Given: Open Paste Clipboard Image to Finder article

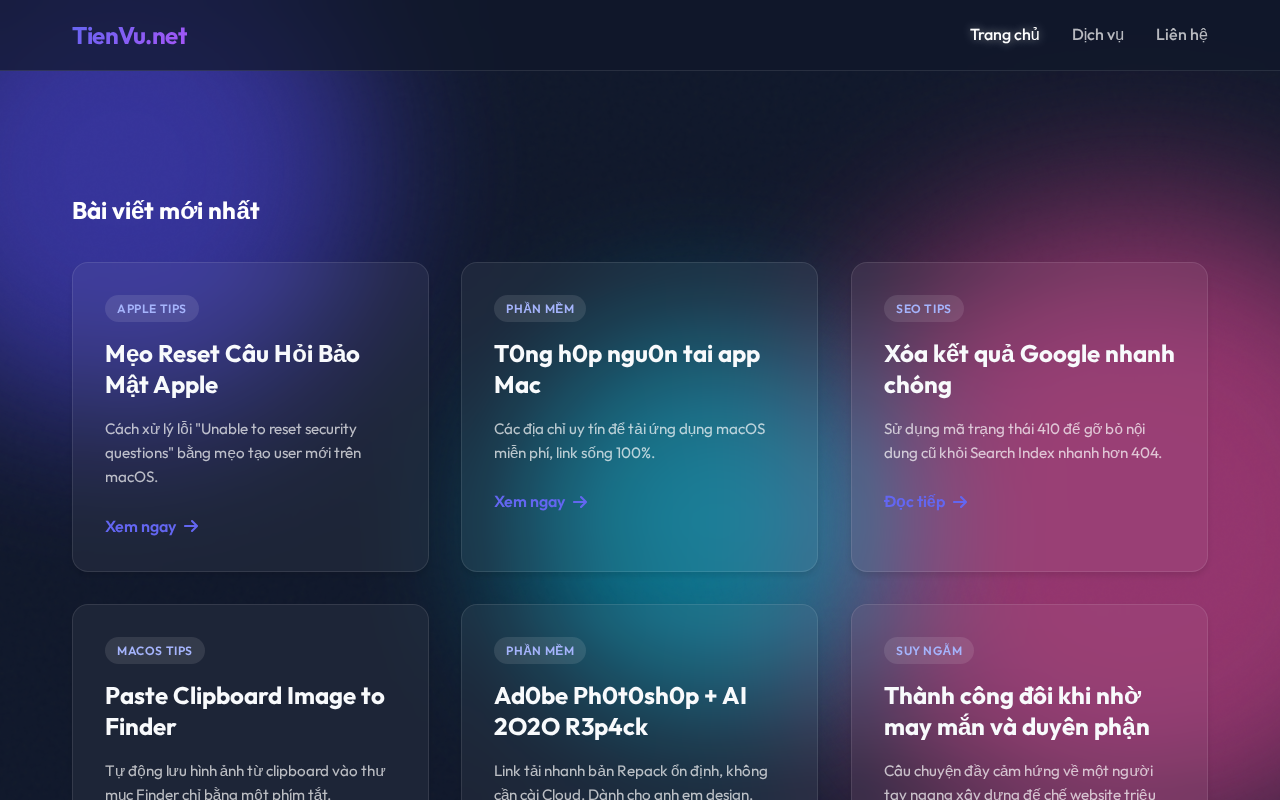Looking at the screenshot, I should point(245,711).
